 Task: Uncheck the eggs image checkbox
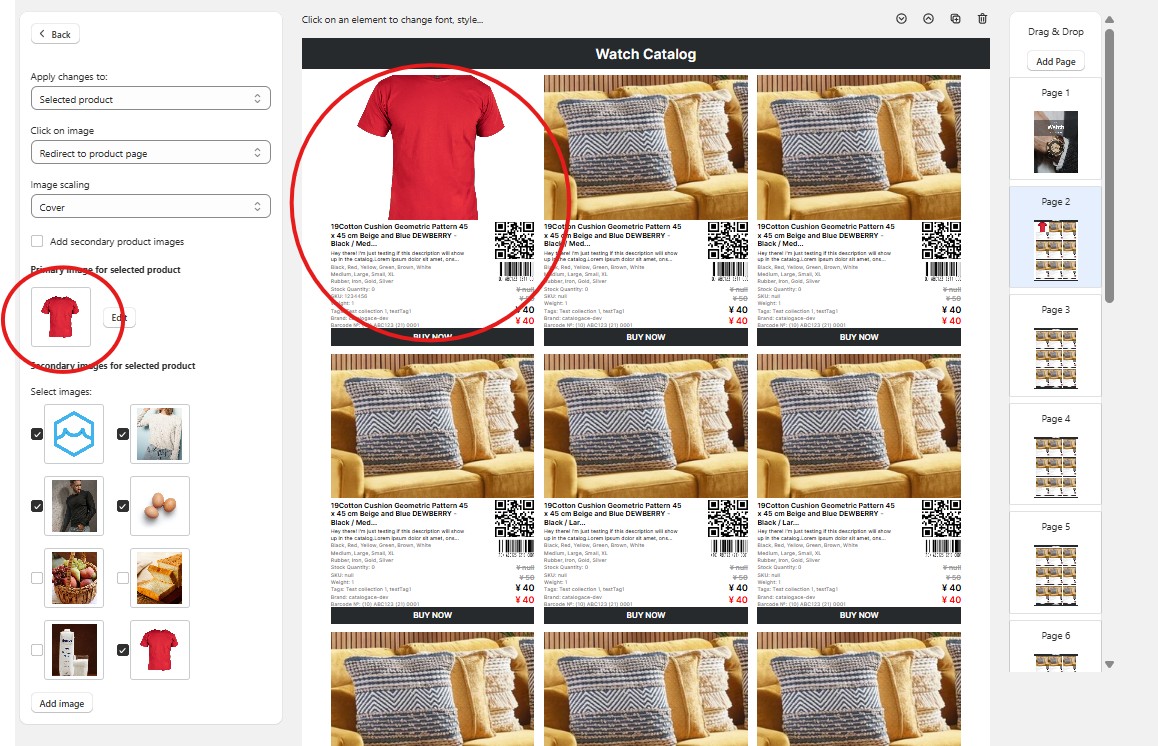coord(123,506)
